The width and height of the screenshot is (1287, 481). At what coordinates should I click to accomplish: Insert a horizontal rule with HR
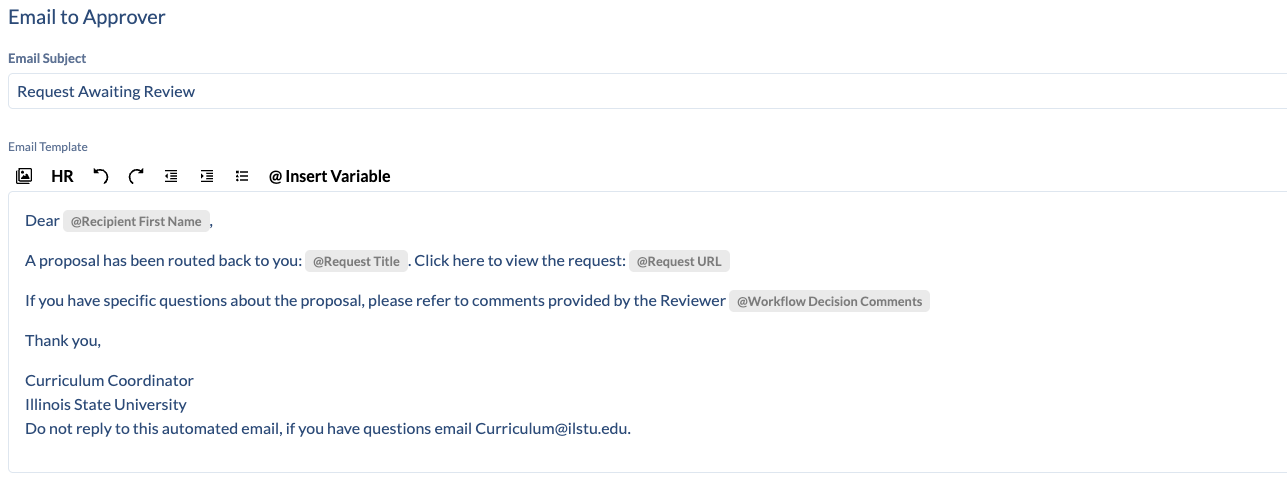tap(62, 176)
